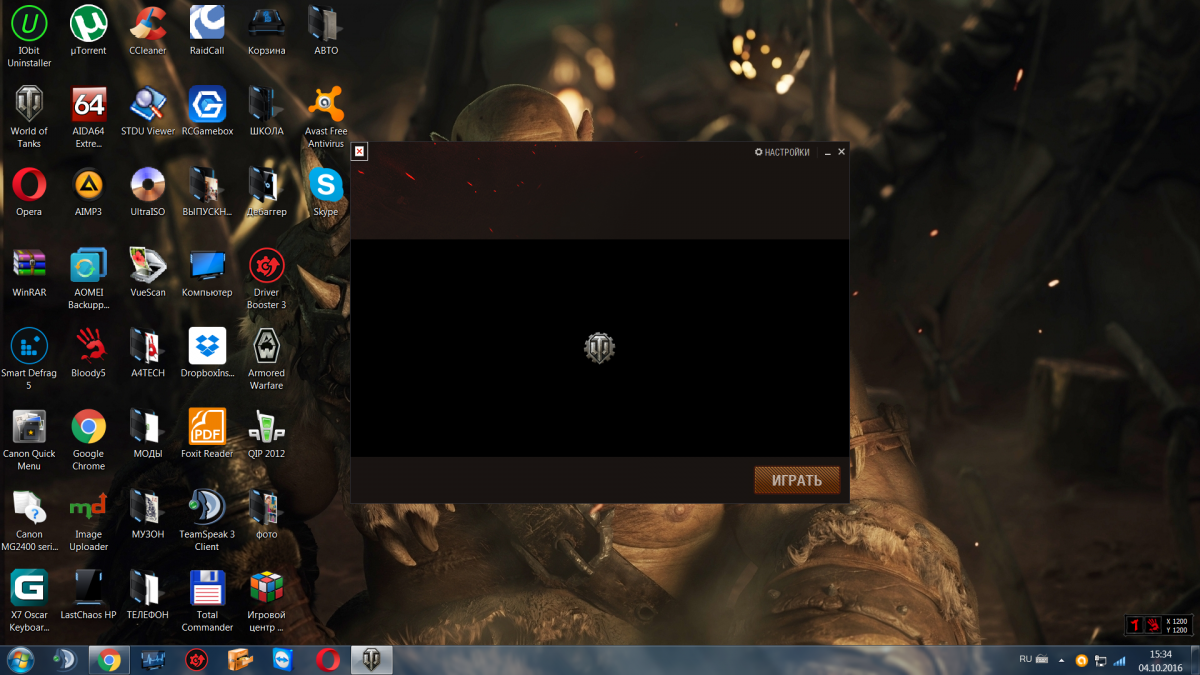
Task: Select the фото folder icon
Action: click(x=266, y=516)
